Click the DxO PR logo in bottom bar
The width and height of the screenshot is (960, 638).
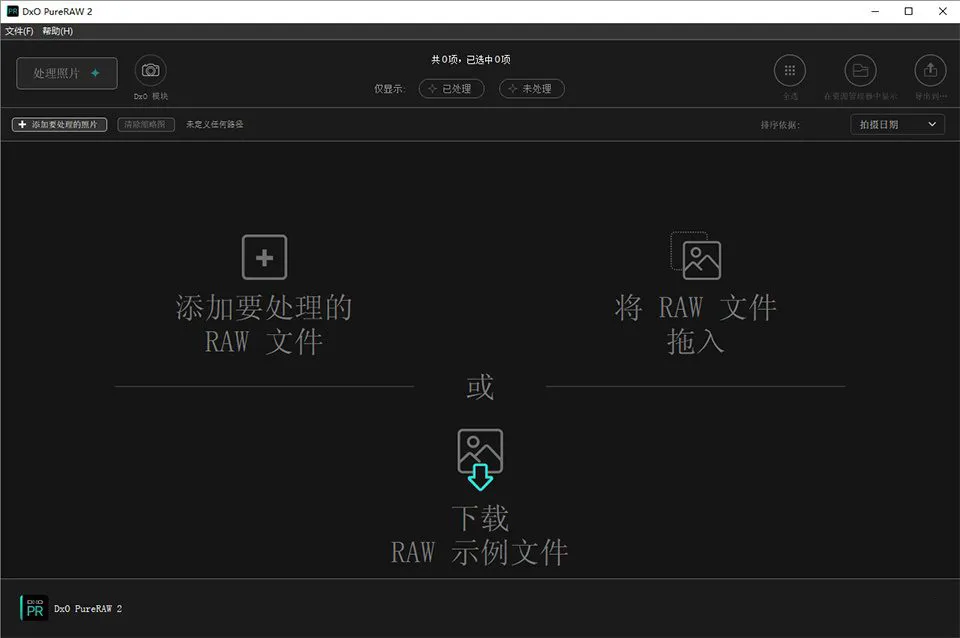click(x=34, y=608)
